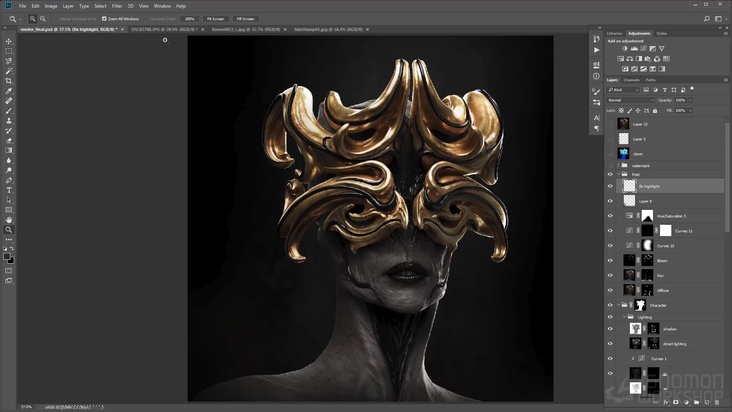This screenshot has width=732, height=412.
Task: Open the Window menu
Action: tap(162, 6)
